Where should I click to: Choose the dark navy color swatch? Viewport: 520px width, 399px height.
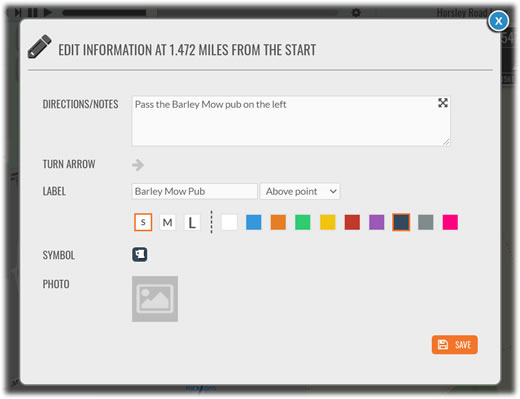401,222
